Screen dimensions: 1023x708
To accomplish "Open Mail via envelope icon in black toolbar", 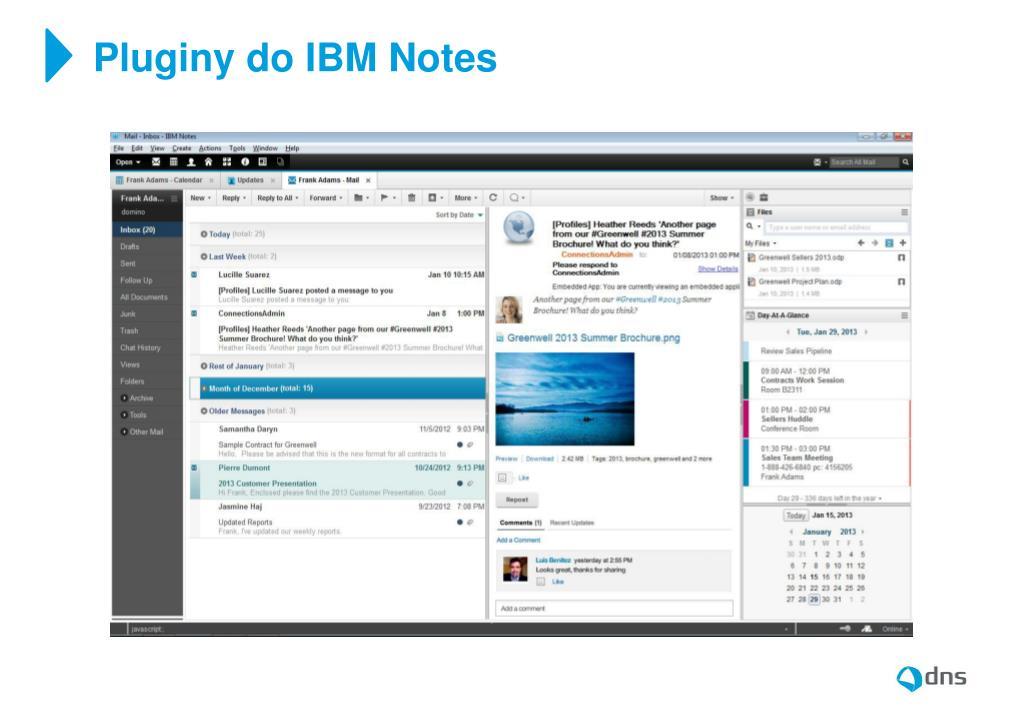I will tap(156, 162).
